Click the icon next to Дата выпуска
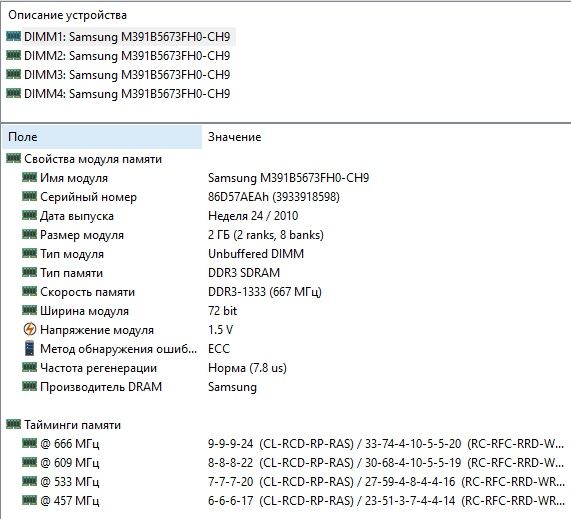Viewport: 571px width, 519px height. [x=29, y=215]
